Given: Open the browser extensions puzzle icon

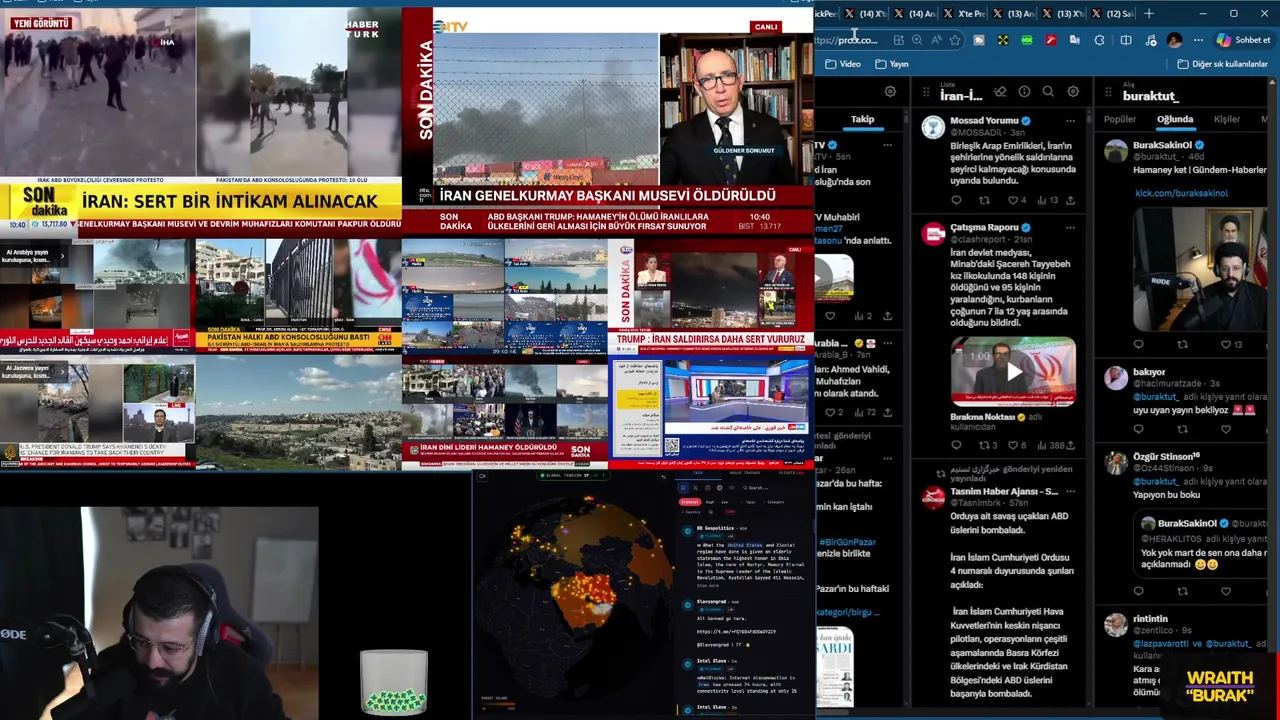Looking at the screenshot, I should (x=1100, y=40).
